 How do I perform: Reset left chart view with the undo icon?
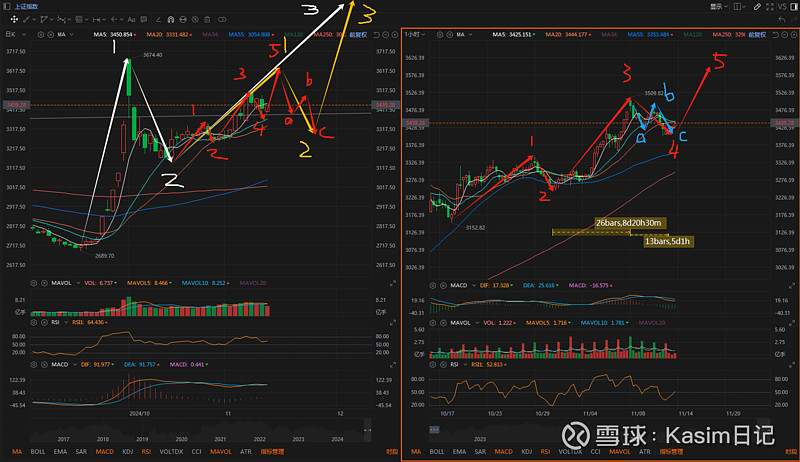tap(377, 35)
